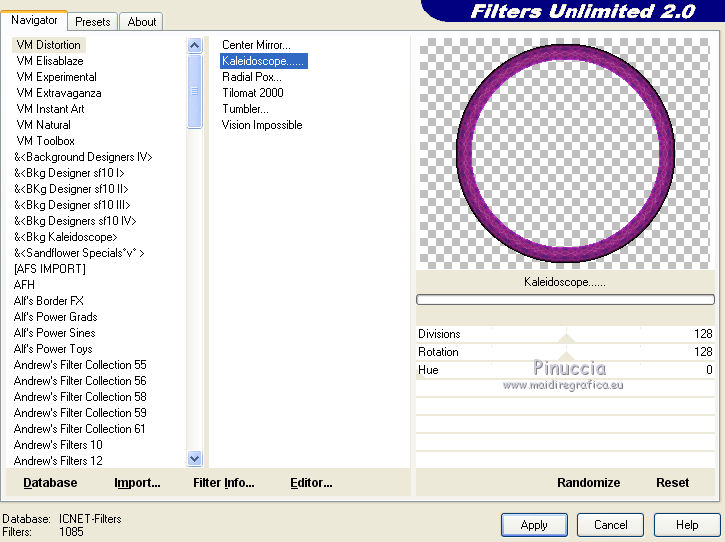Screen dimensions: 725x542
Task: Click the category list scroll down arrow
Action: (x=195, y=459)
